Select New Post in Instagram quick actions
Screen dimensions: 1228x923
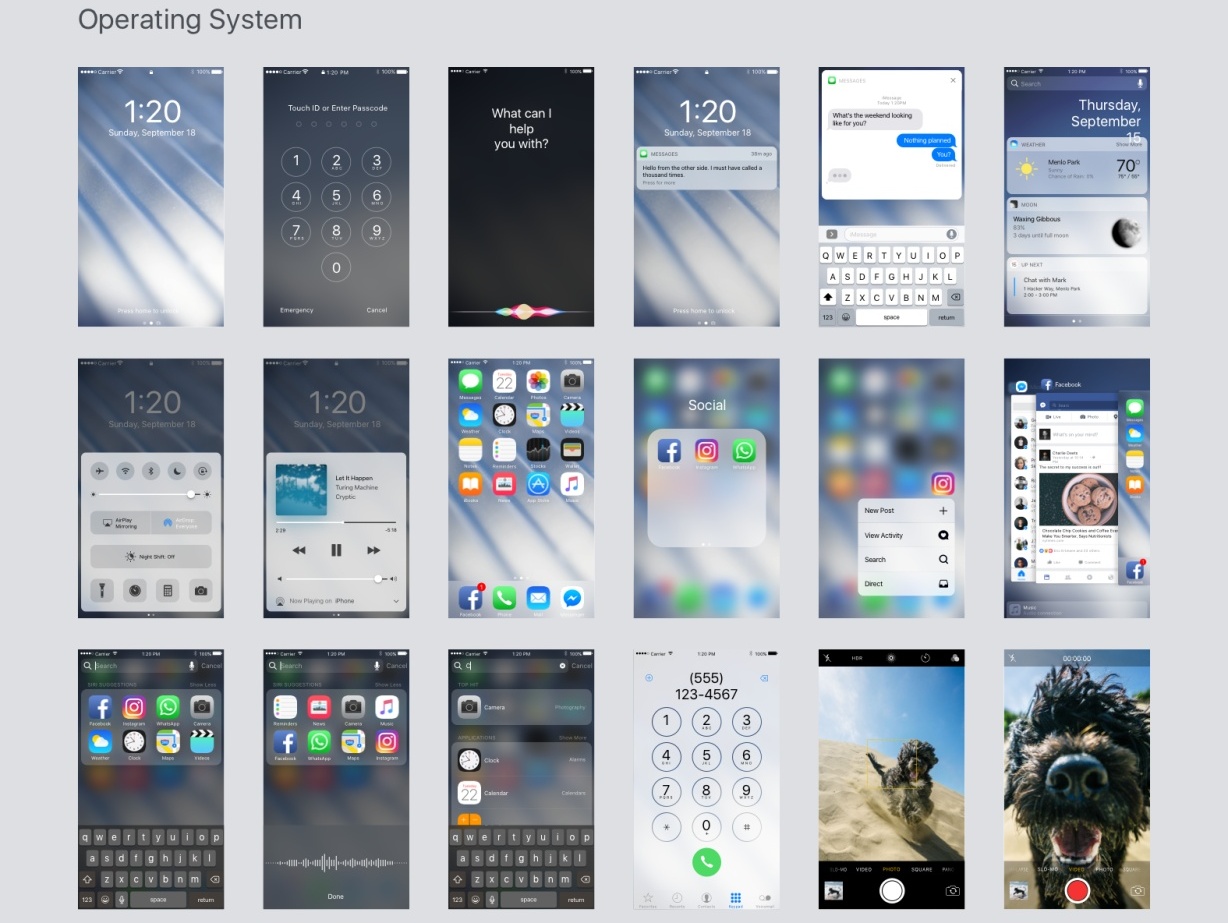pos(907,510)
